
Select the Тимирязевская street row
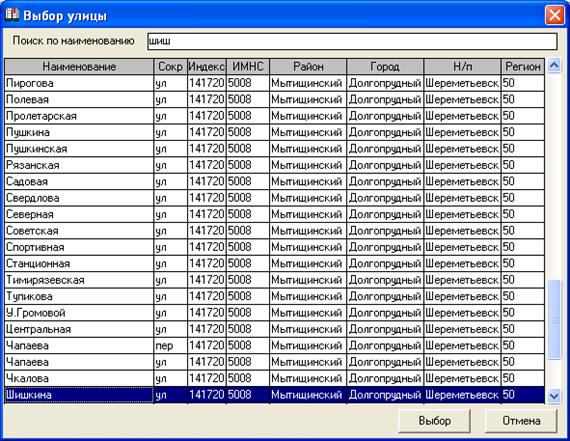click(274, 280)
